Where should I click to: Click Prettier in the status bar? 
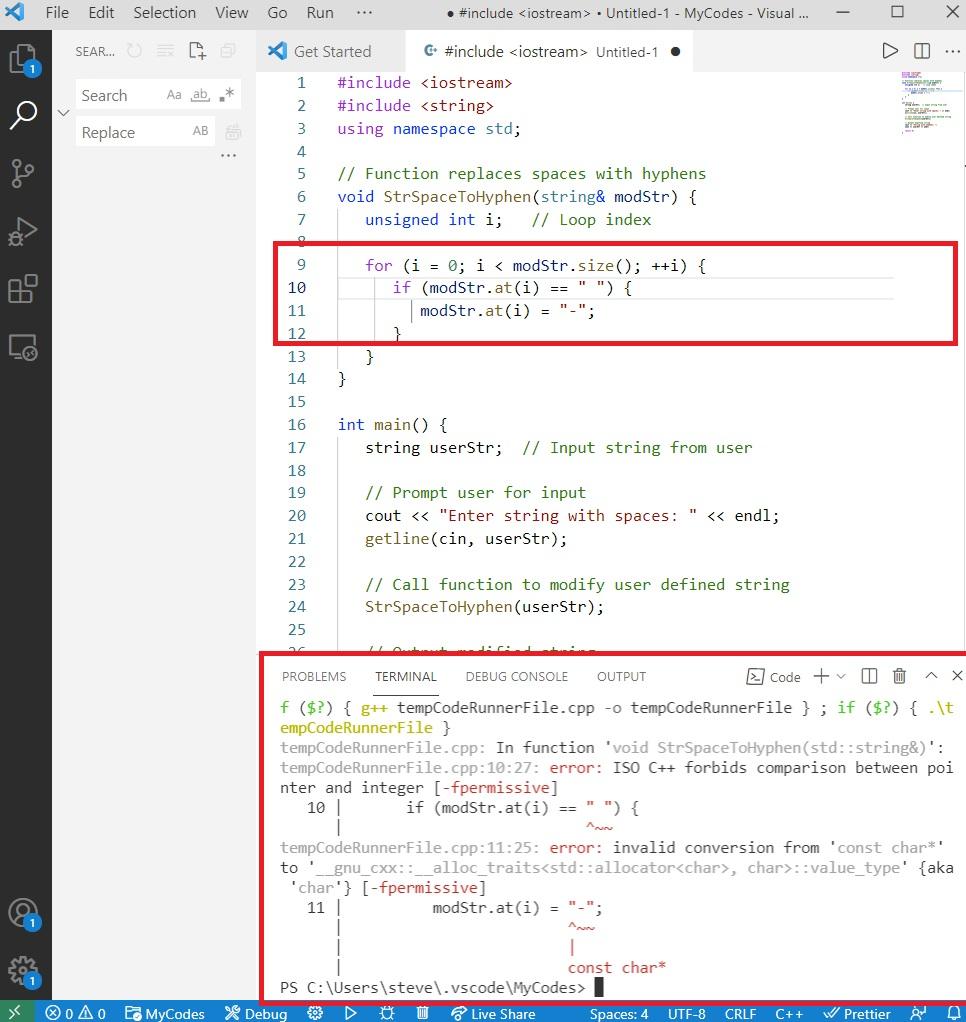coord(857,1014)
